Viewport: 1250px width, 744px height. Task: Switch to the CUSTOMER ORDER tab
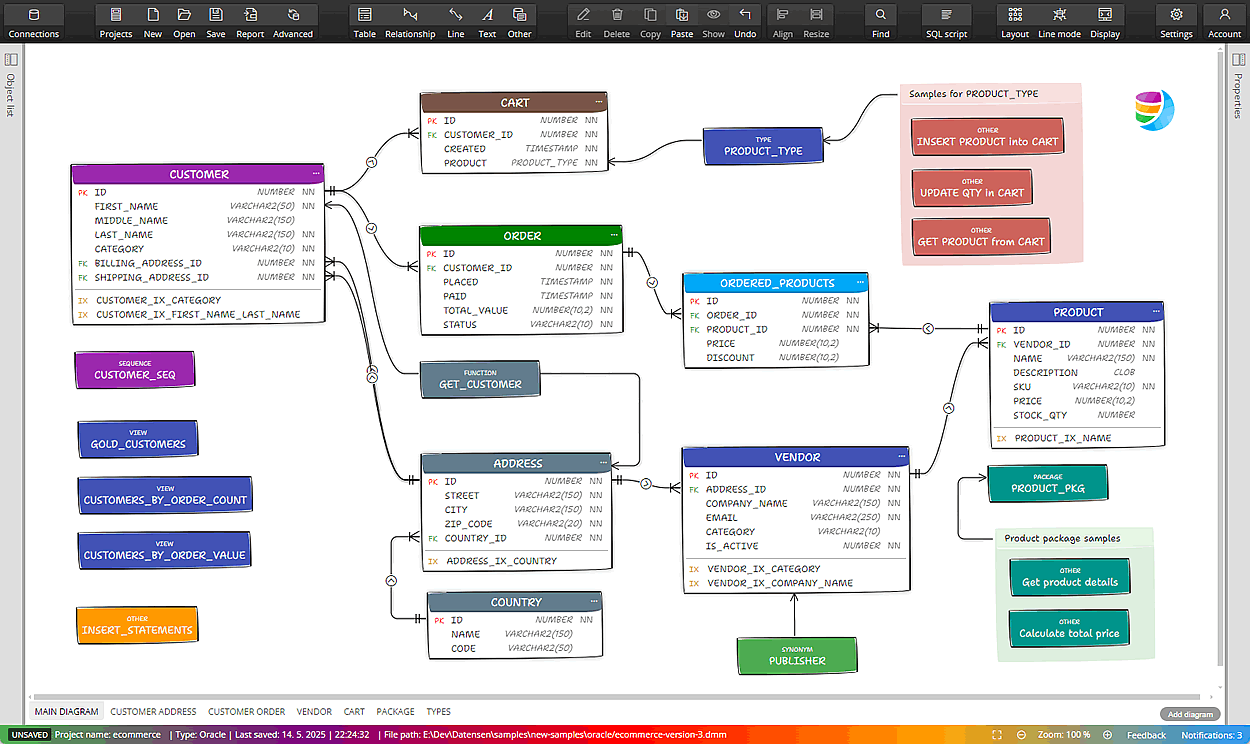click(246, 712)
